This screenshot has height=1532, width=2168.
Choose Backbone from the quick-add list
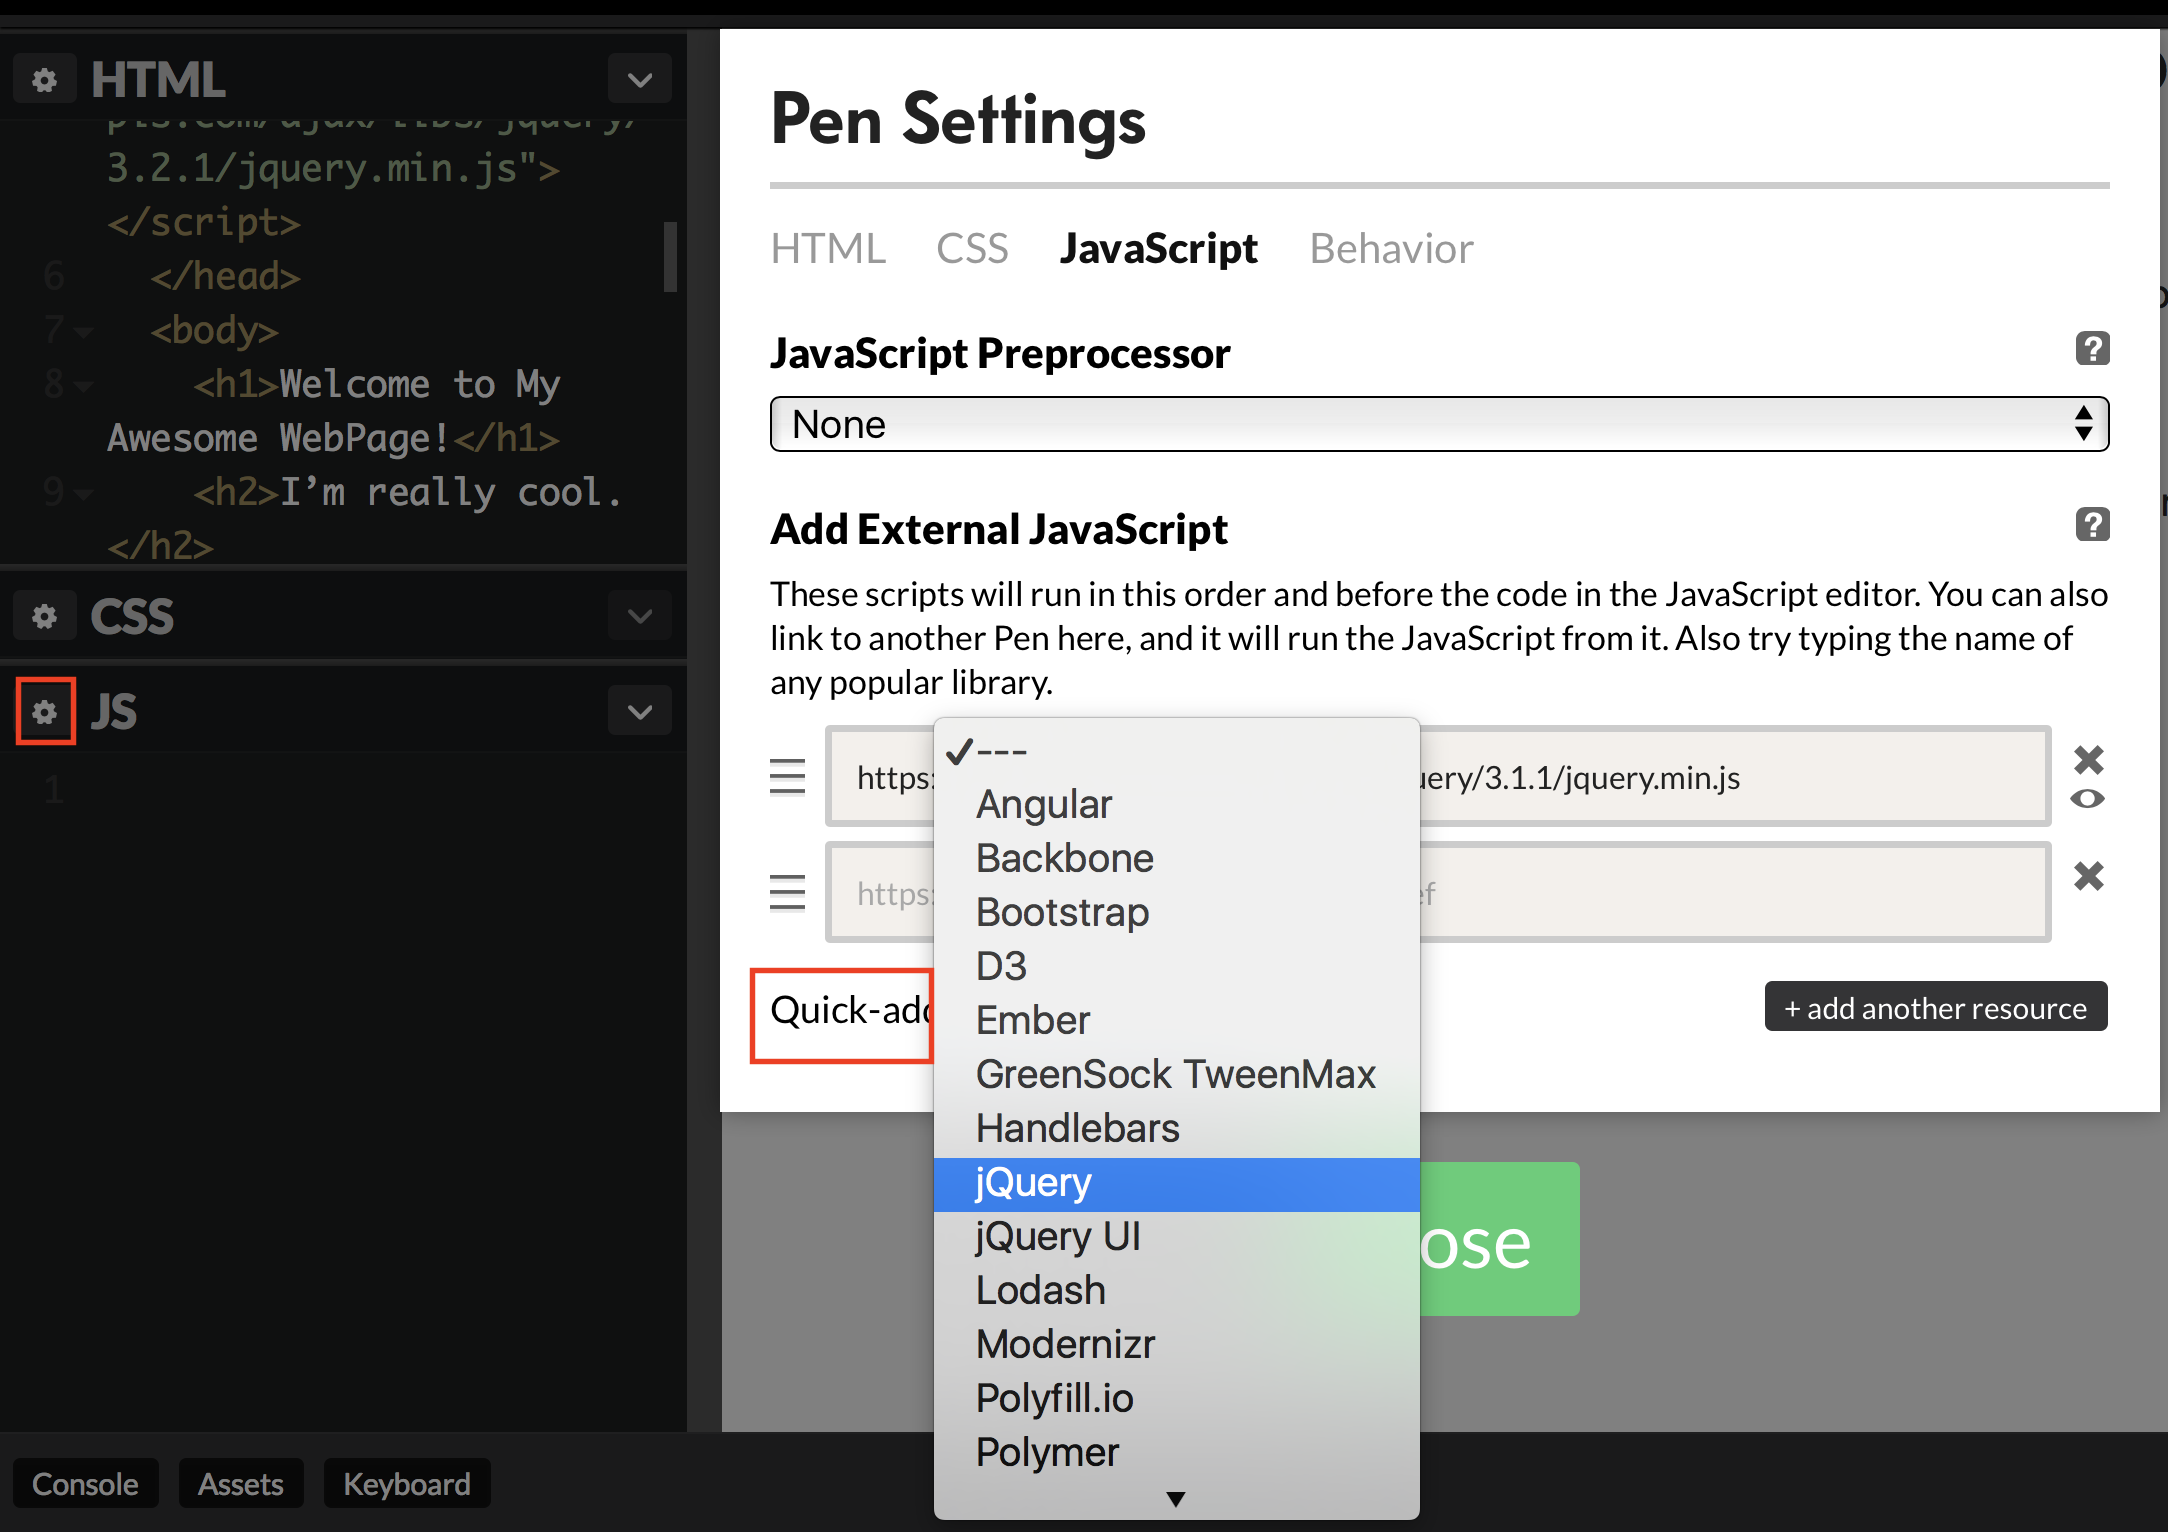point(1176,858)
